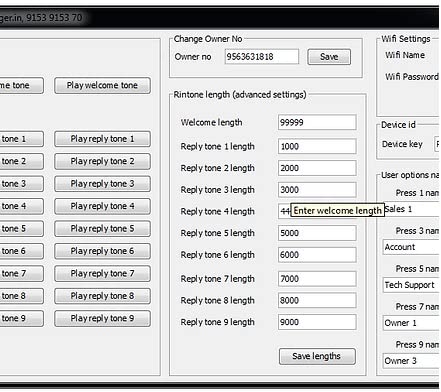Click Play reply tone 6 button
This screenshot has width=441, height=392.
pos(102,251)
